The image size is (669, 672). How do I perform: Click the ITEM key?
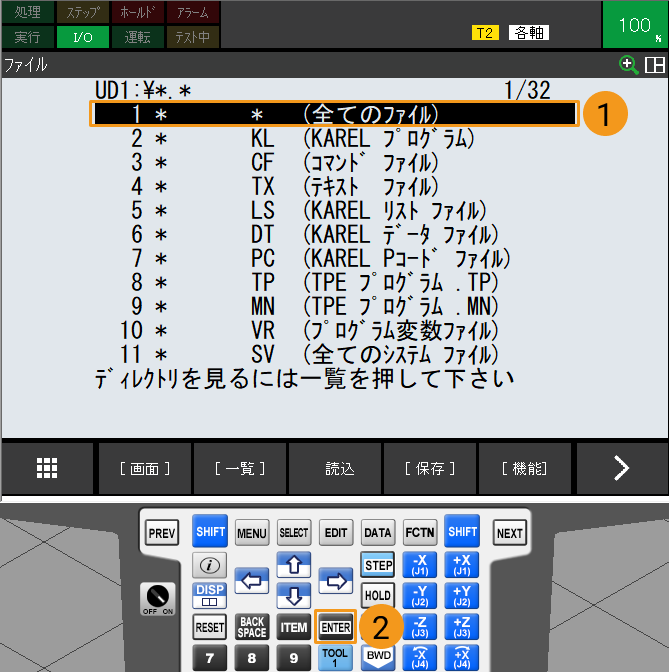point(294,627)
